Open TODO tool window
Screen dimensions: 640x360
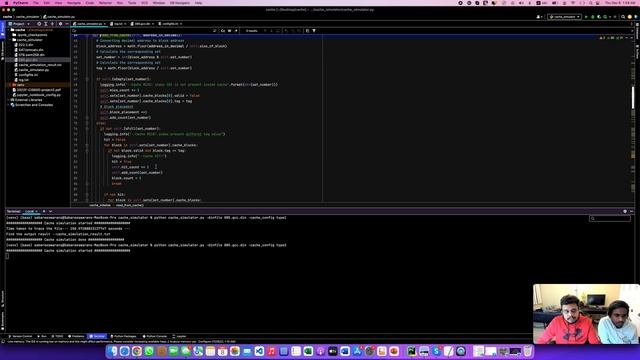[x=58, y=336]
